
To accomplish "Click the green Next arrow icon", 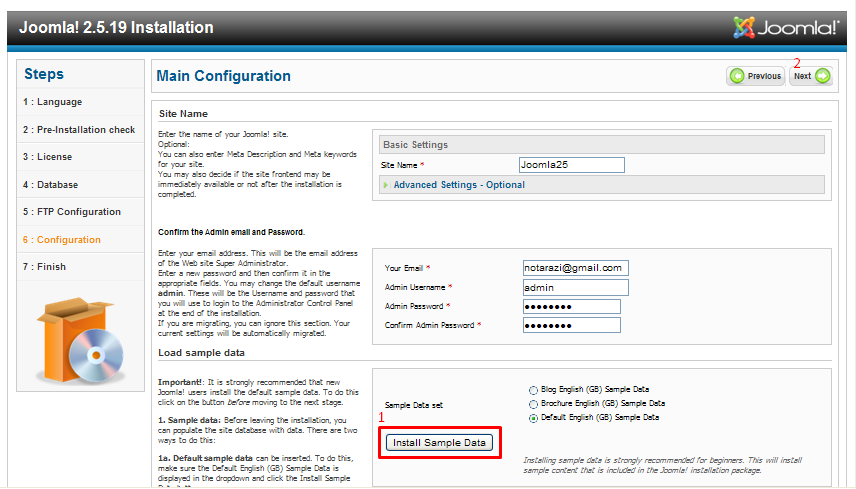I will [823, 76].
